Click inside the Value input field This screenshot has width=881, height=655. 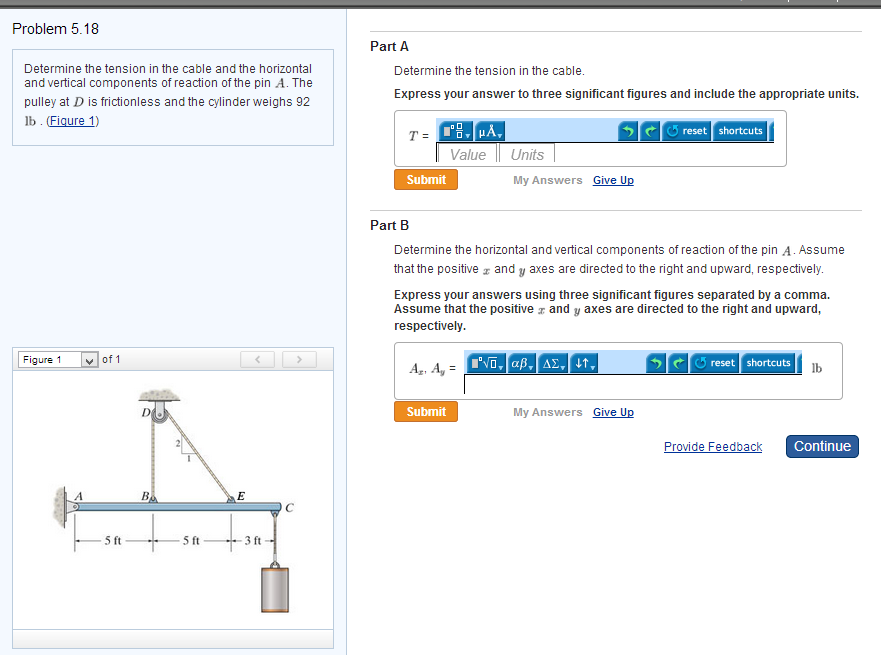(466, 153)
